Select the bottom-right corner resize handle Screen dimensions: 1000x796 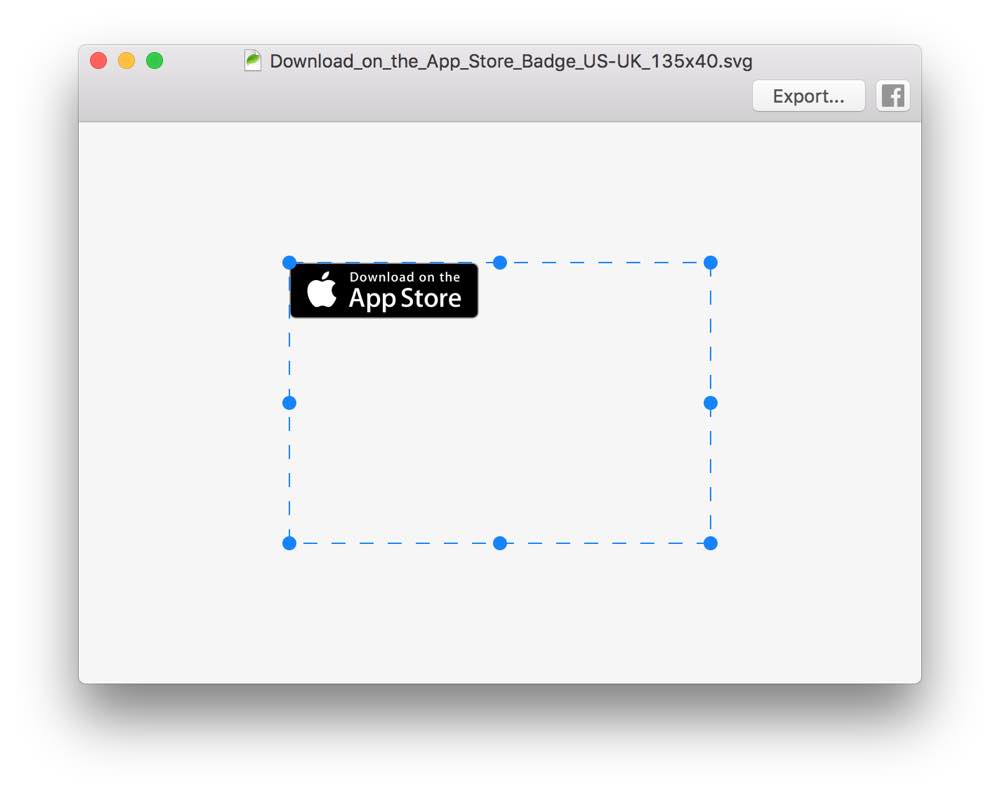tap(710, 543)
